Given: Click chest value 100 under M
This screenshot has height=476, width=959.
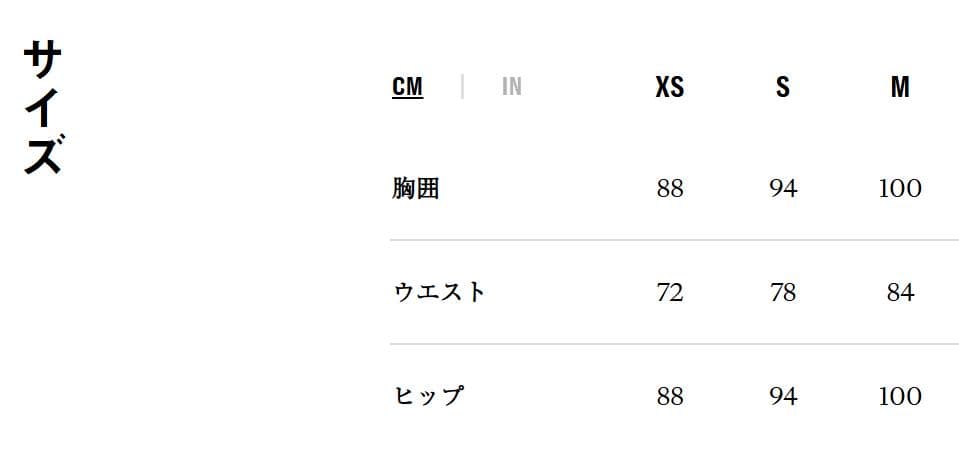Looking at the screenshot, I should click(899, 188).
